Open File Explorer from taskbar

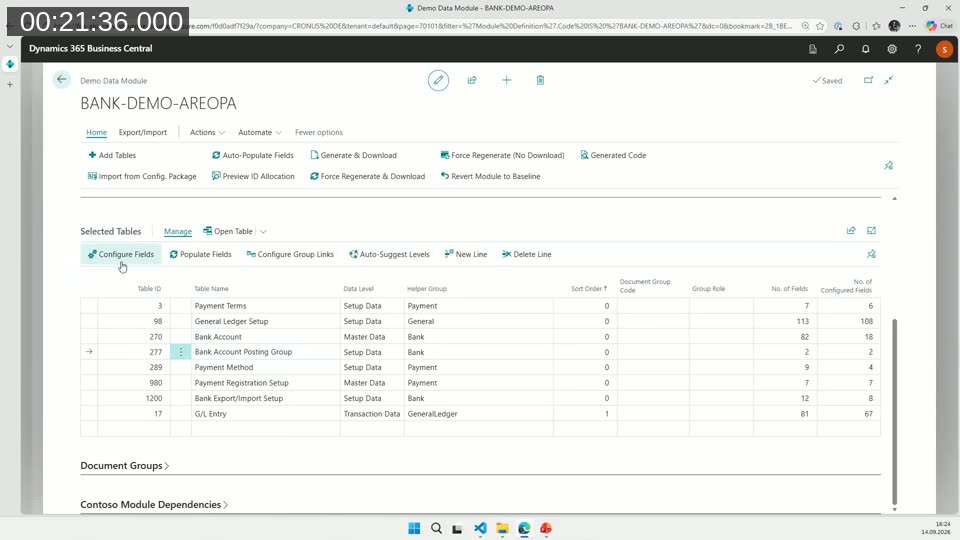point(502,528)
